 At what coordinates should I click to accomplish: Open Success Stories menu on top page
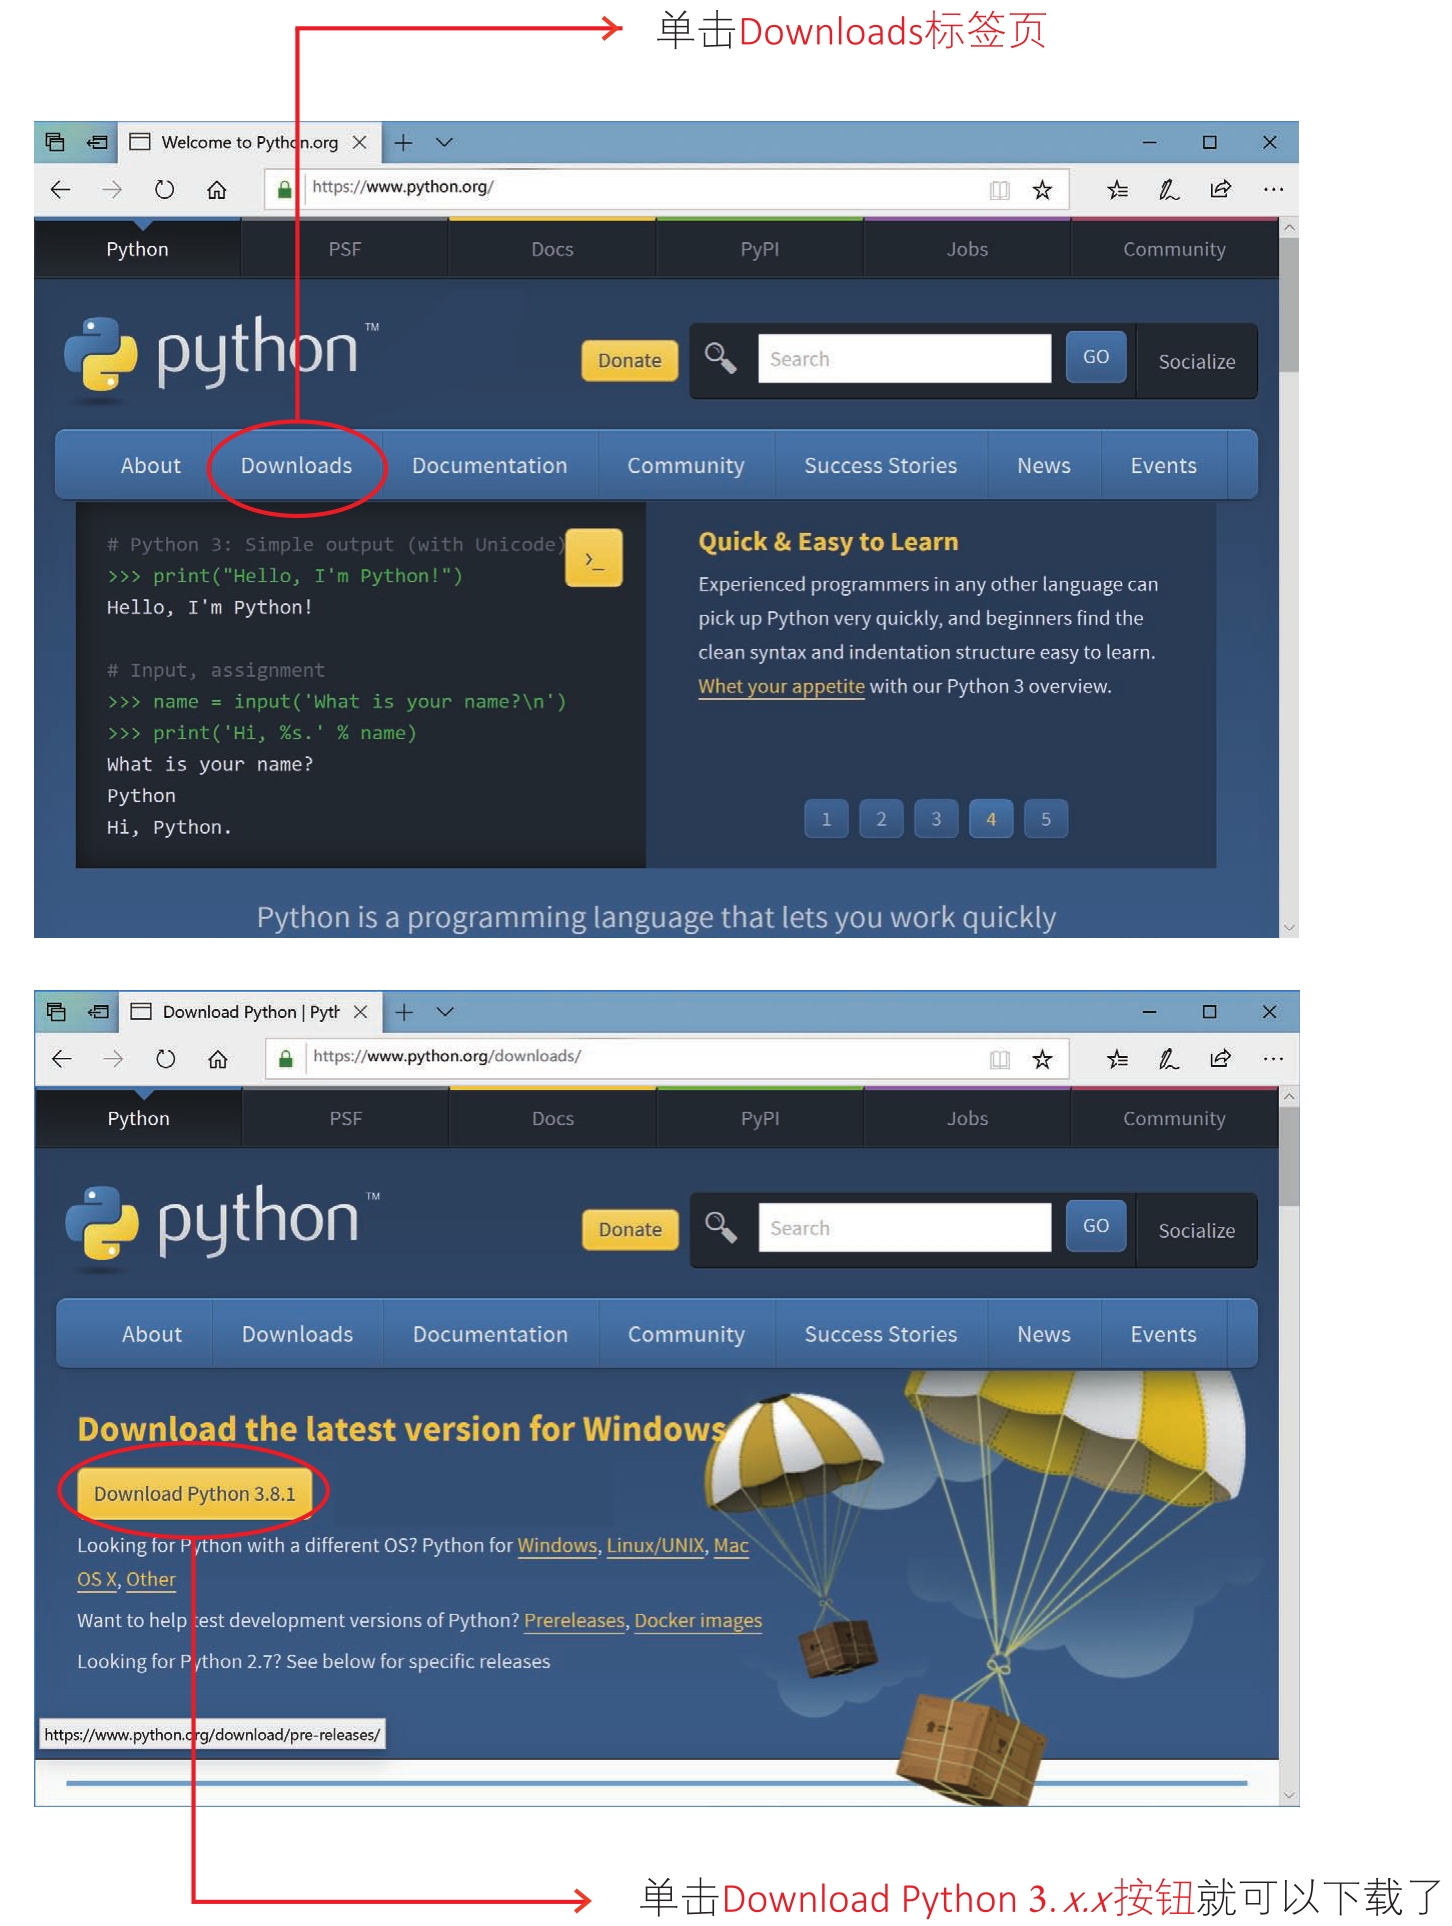click(x=880, y=465)
